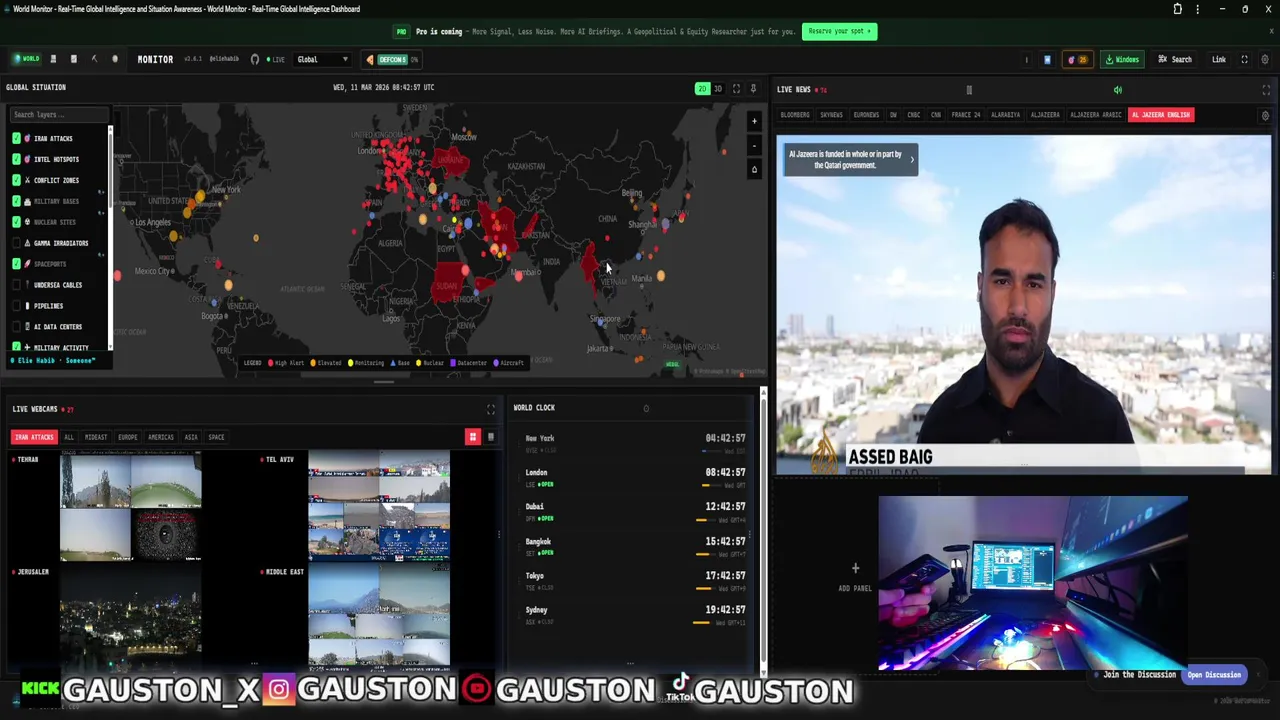Screen dimensions: 1280x720
Task: Enable the Pipelines layer
Action: coord(16,306)
